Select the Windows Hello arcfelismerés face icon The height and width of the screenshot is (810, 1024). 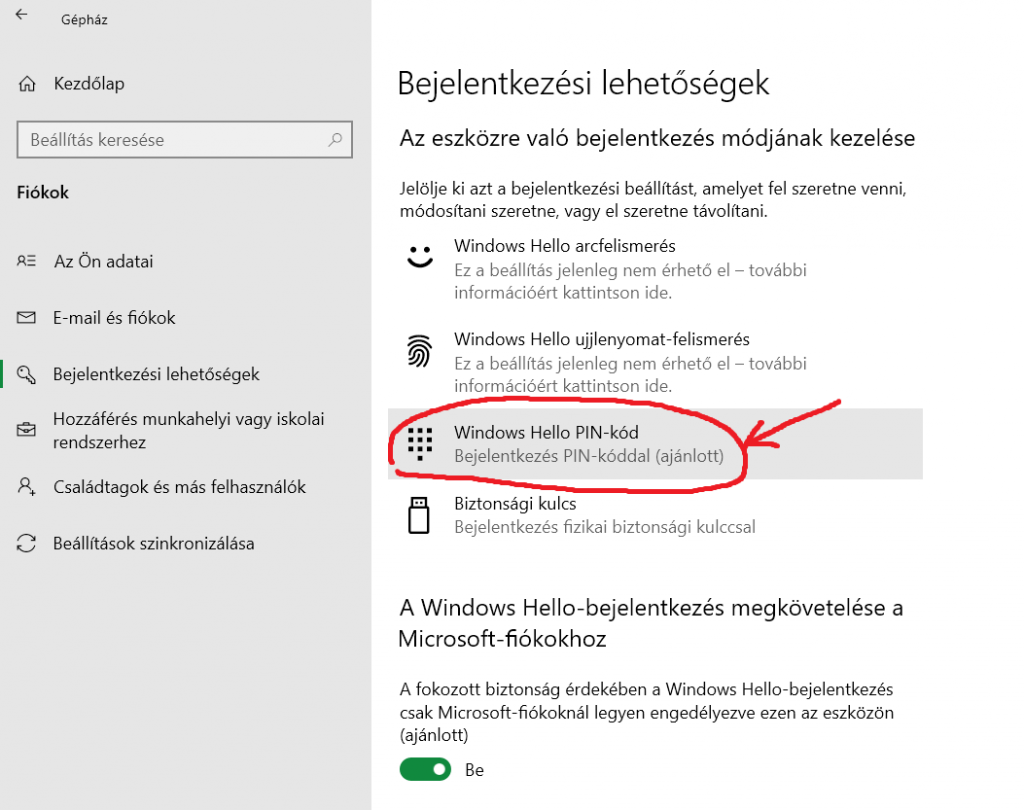point(419,256)
